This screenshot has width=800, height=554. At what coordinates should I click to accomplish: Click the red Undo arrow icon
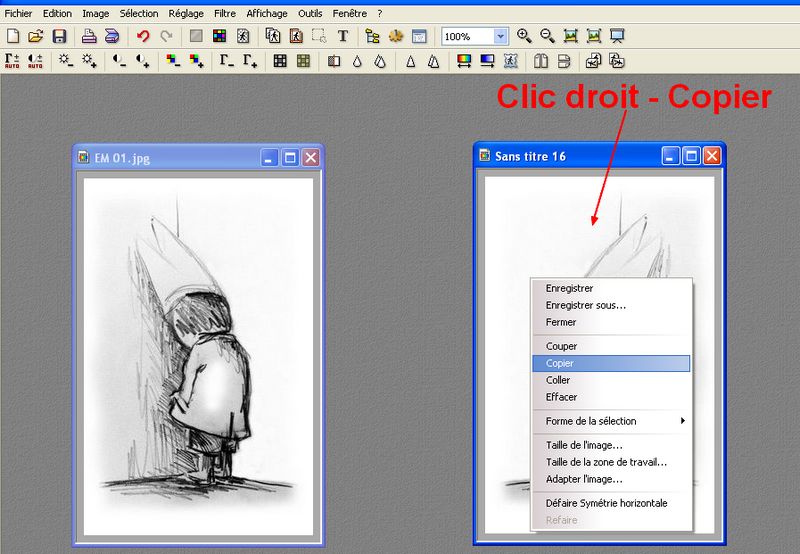click(x=143, y=36)
